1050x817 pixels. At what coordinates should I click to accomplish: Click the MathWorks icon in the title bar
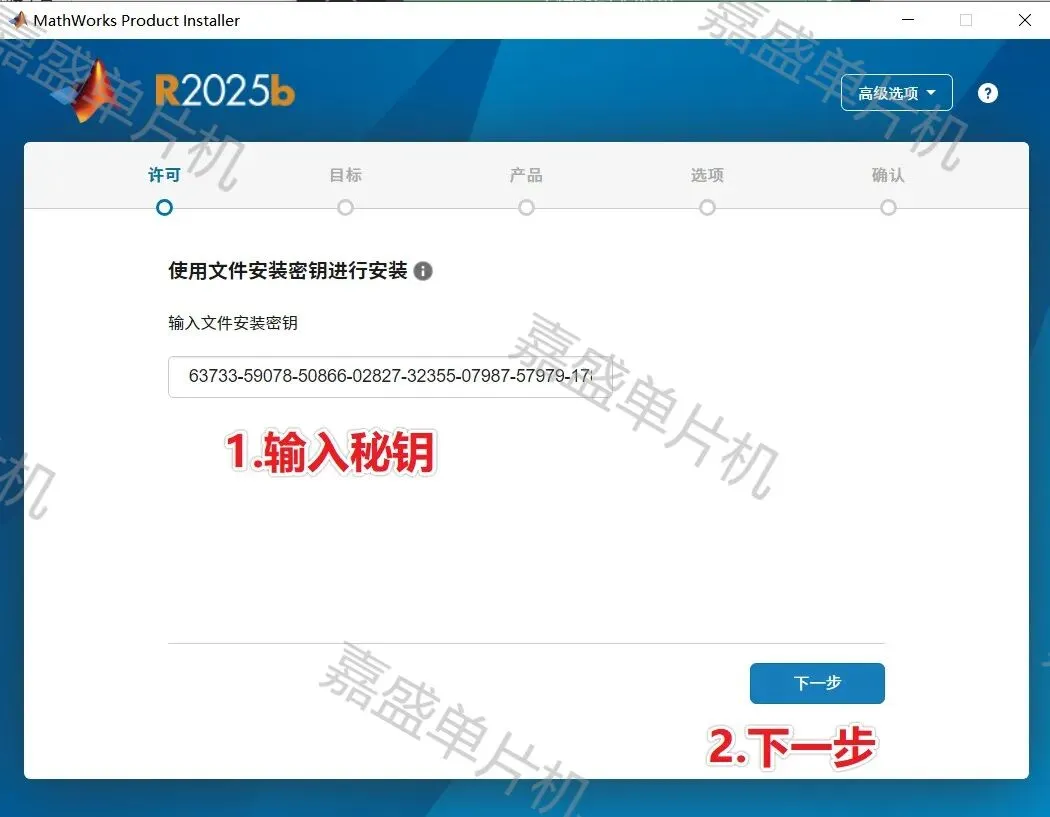click(18, 20)
